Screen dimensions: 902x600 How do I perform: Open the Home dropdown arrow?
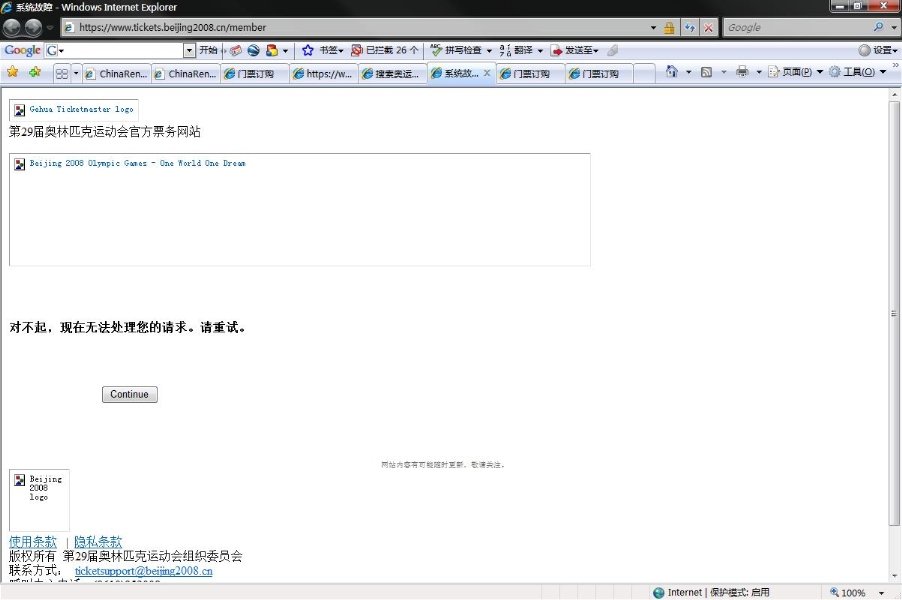(689, 72)
